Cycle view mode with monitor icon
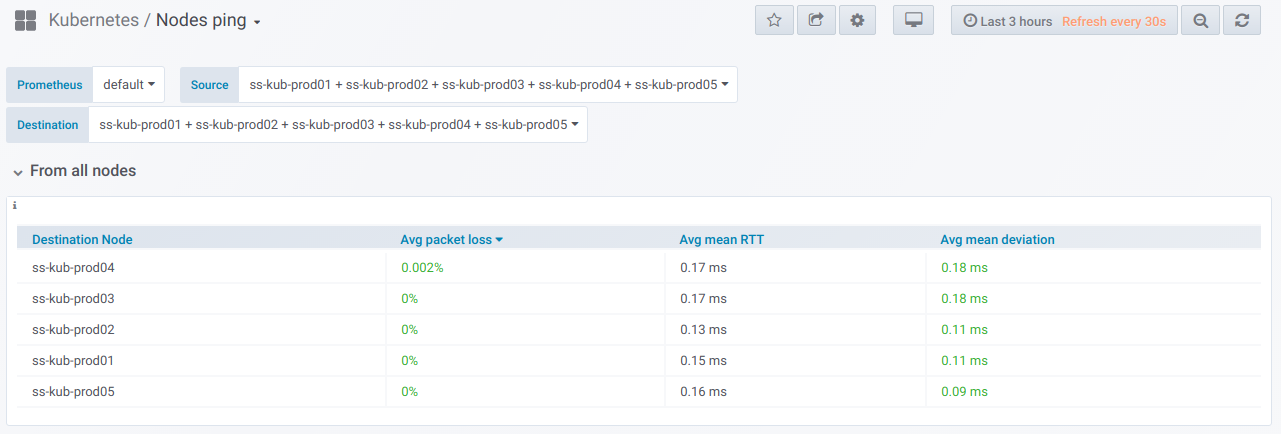The image size is (1281, 434). coord(912,21)
